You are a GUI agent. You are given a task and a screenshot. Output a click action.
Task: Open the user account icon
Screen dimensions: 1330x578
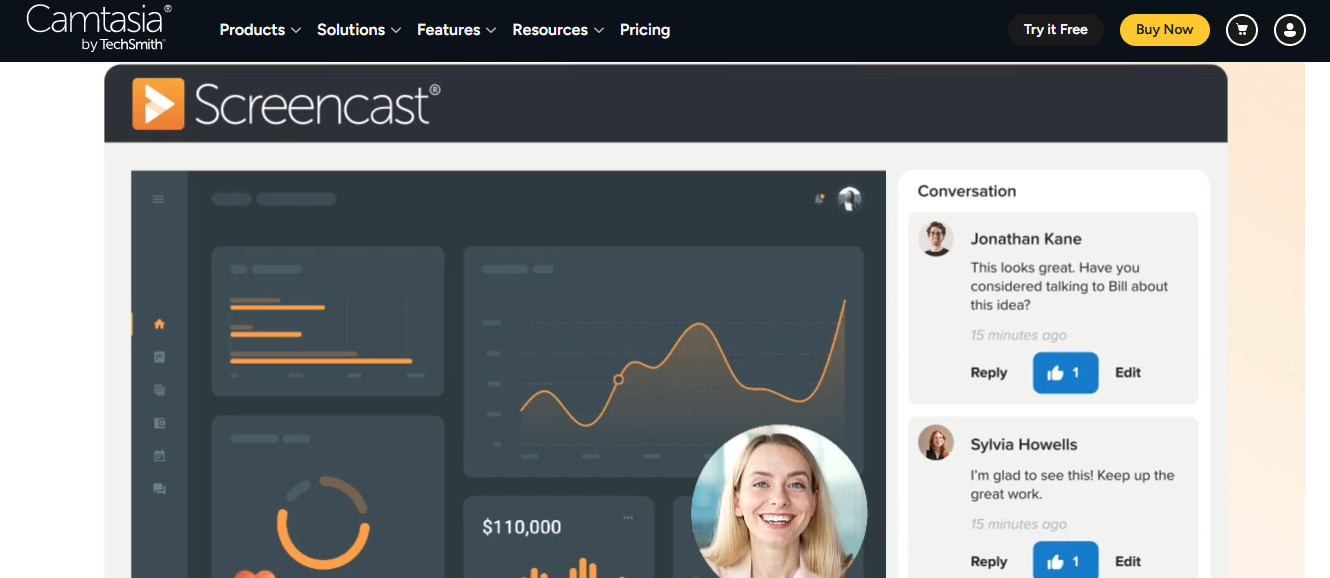1290,30
